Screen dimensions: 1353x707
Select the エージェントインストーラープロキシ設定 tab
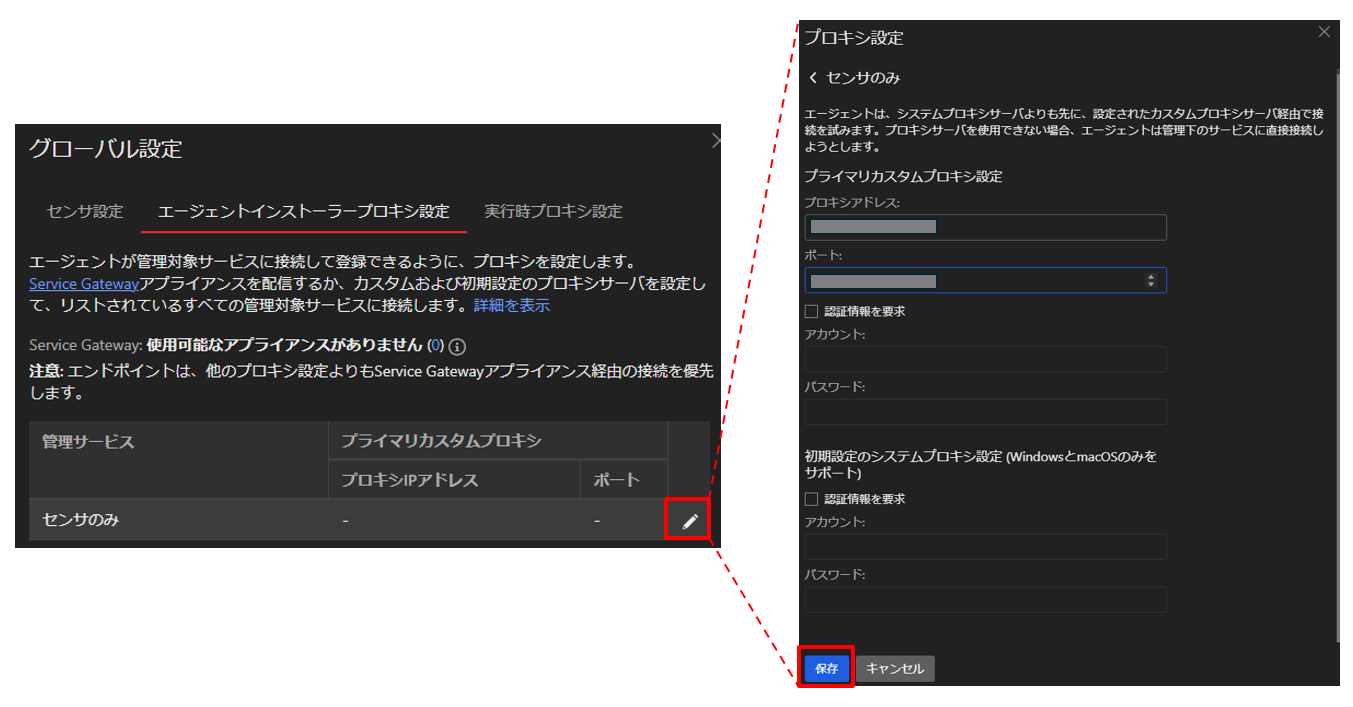click(x=304, y=212)
